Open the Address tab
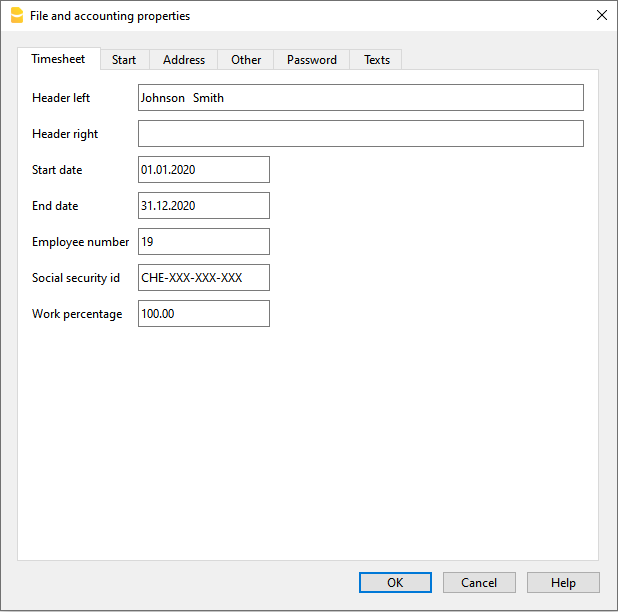 [x=184, y=60]
